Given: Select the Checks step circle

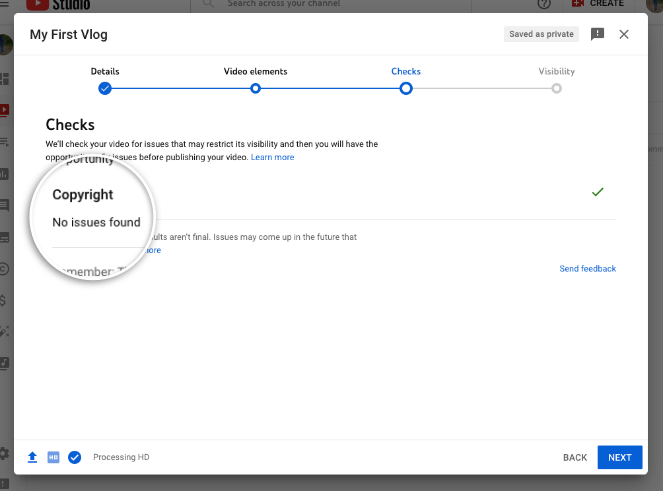Looking at the screenshot, I should click(406, 88).
